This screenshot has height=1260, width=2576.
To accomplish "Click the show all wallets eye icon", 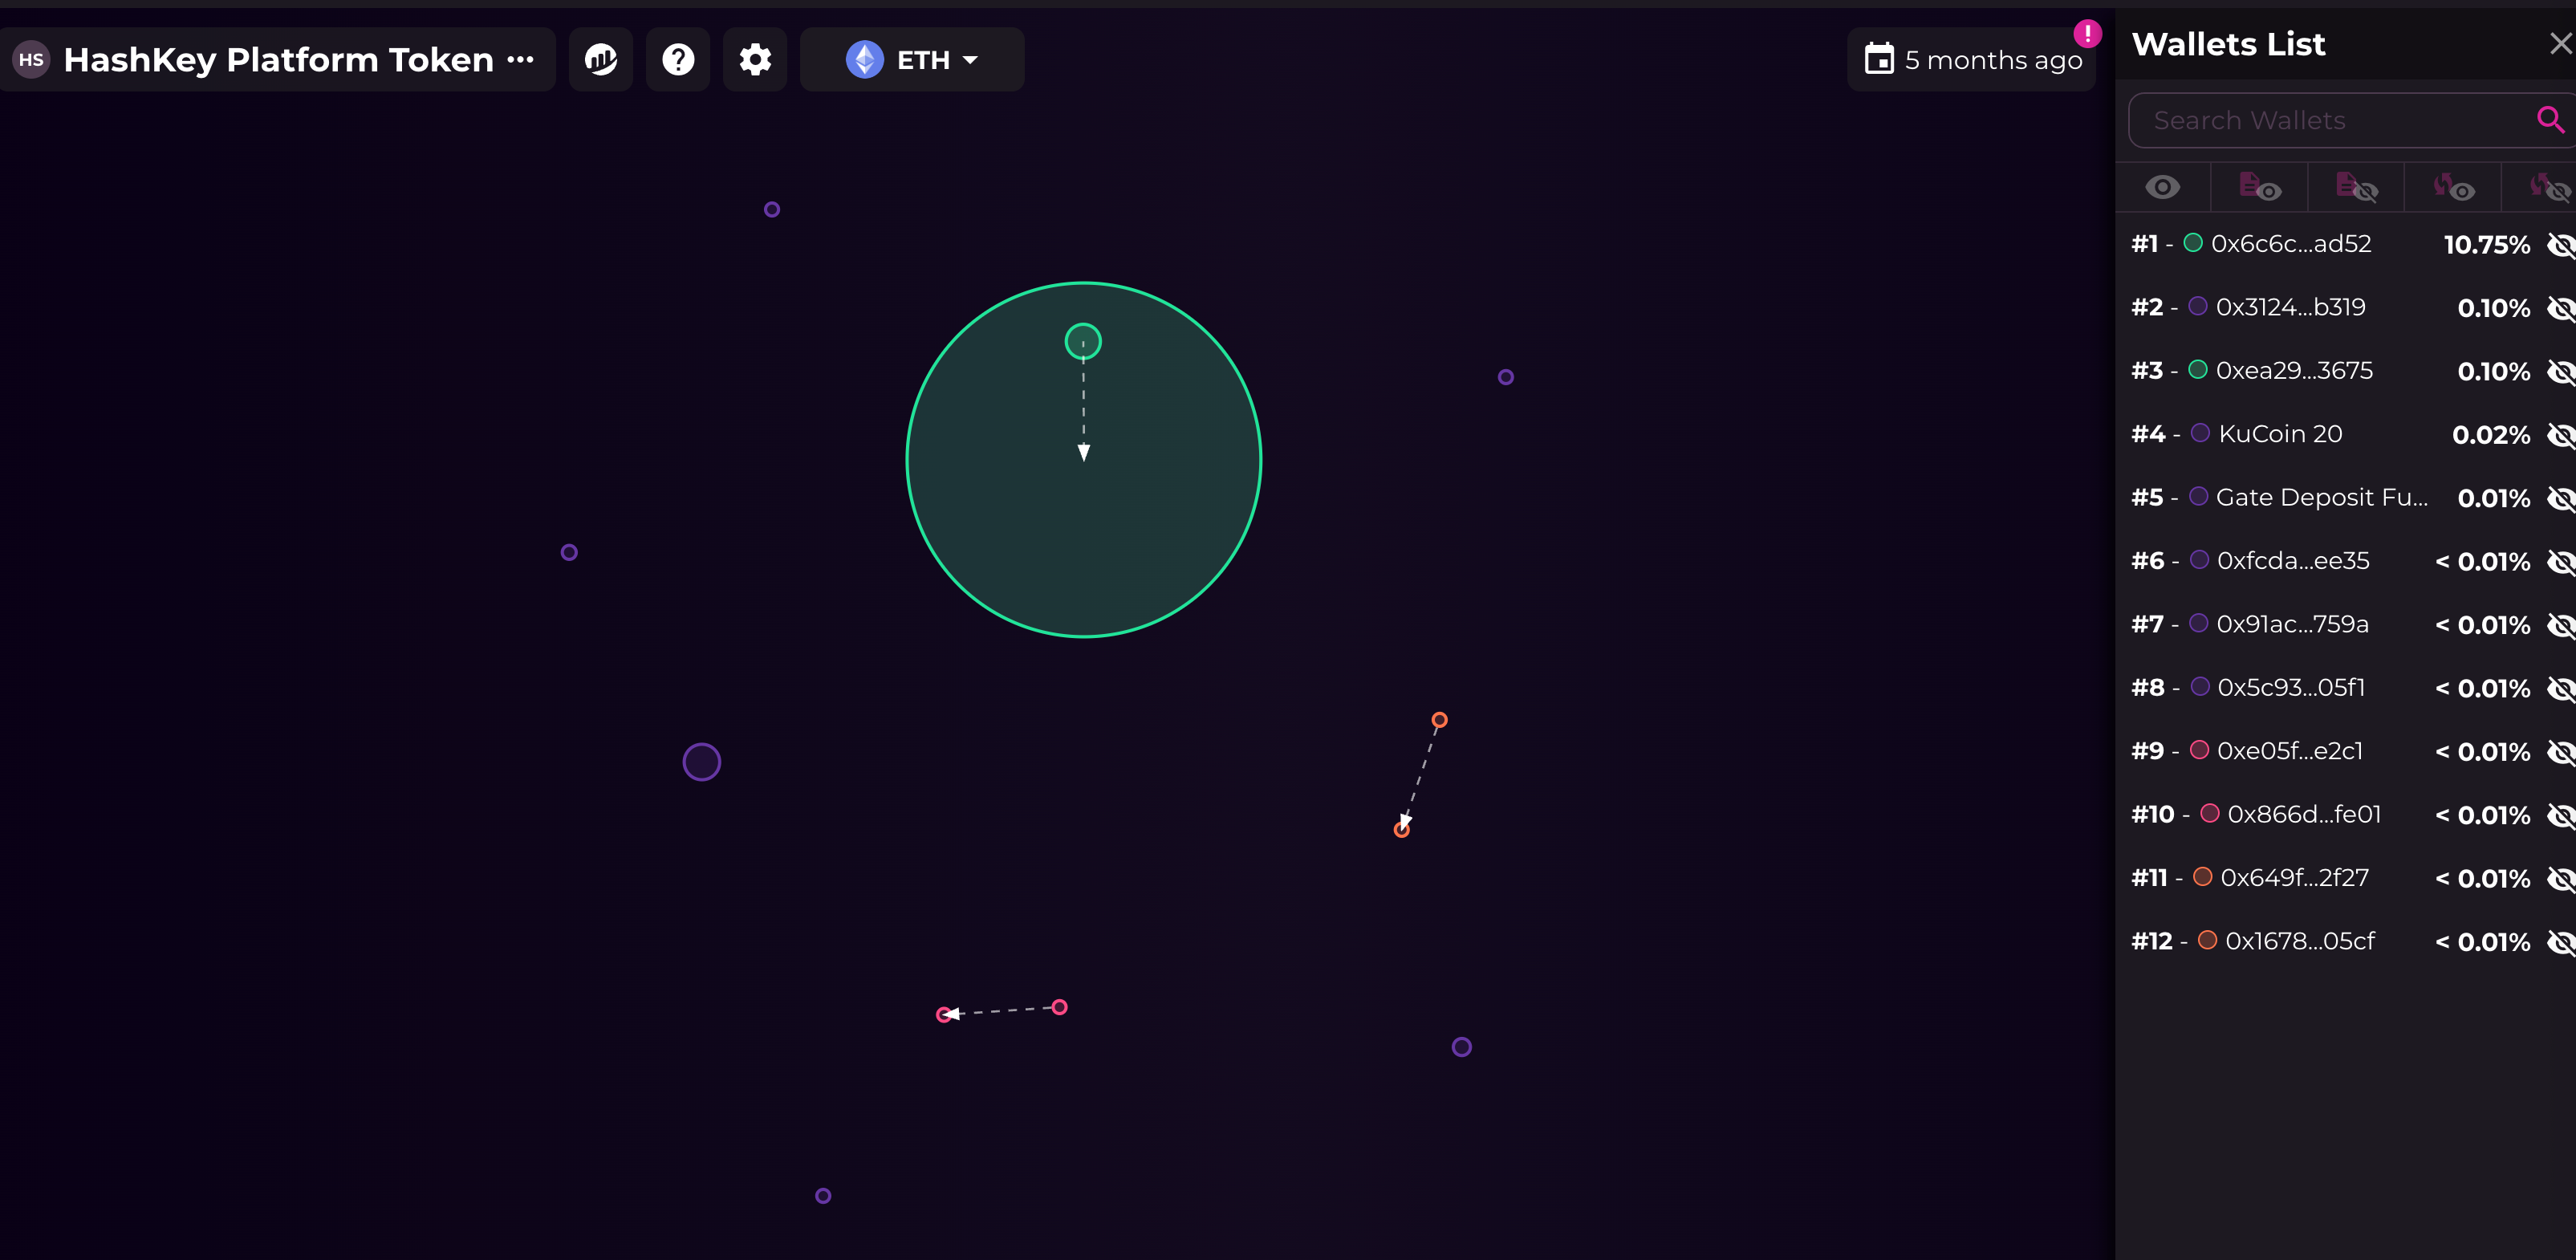I will 2162,187.
